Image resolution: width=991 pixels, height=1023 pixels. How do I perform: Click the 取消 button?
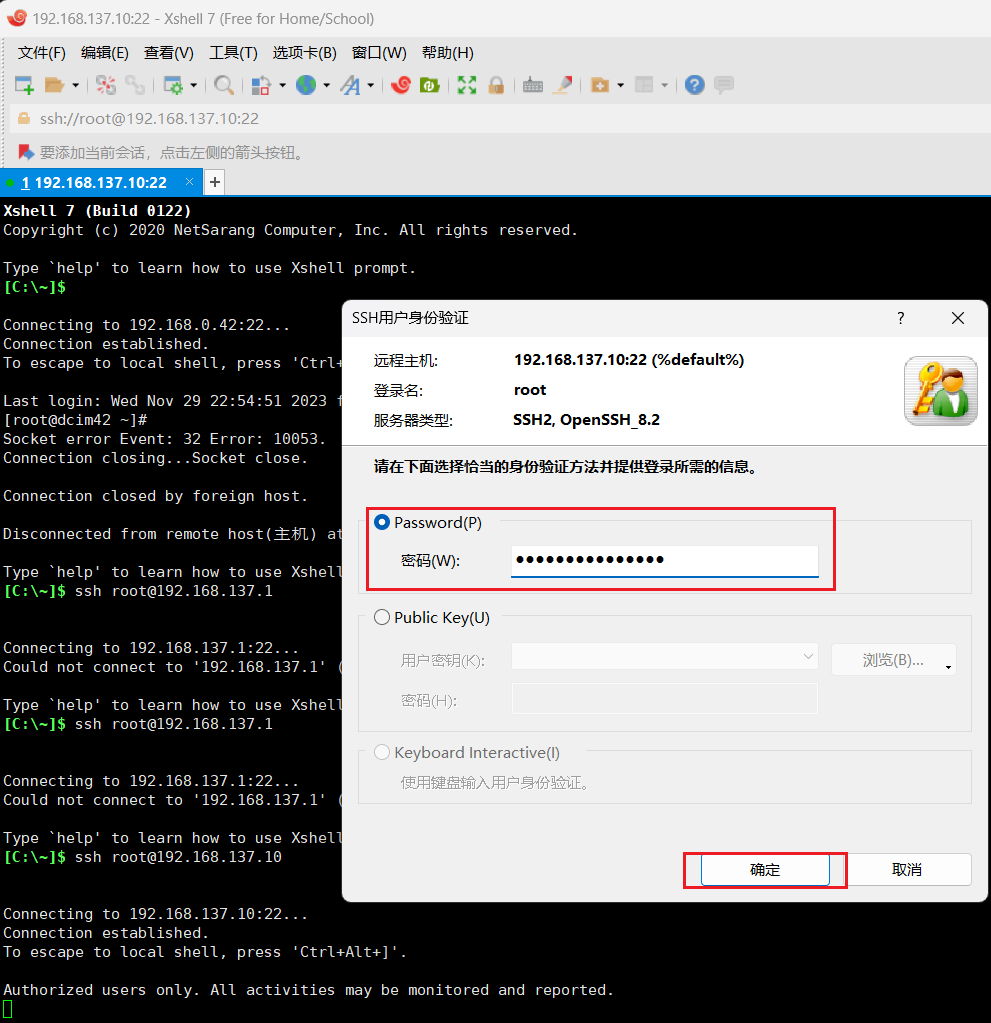pyautogui.click(x=906, y=870)
